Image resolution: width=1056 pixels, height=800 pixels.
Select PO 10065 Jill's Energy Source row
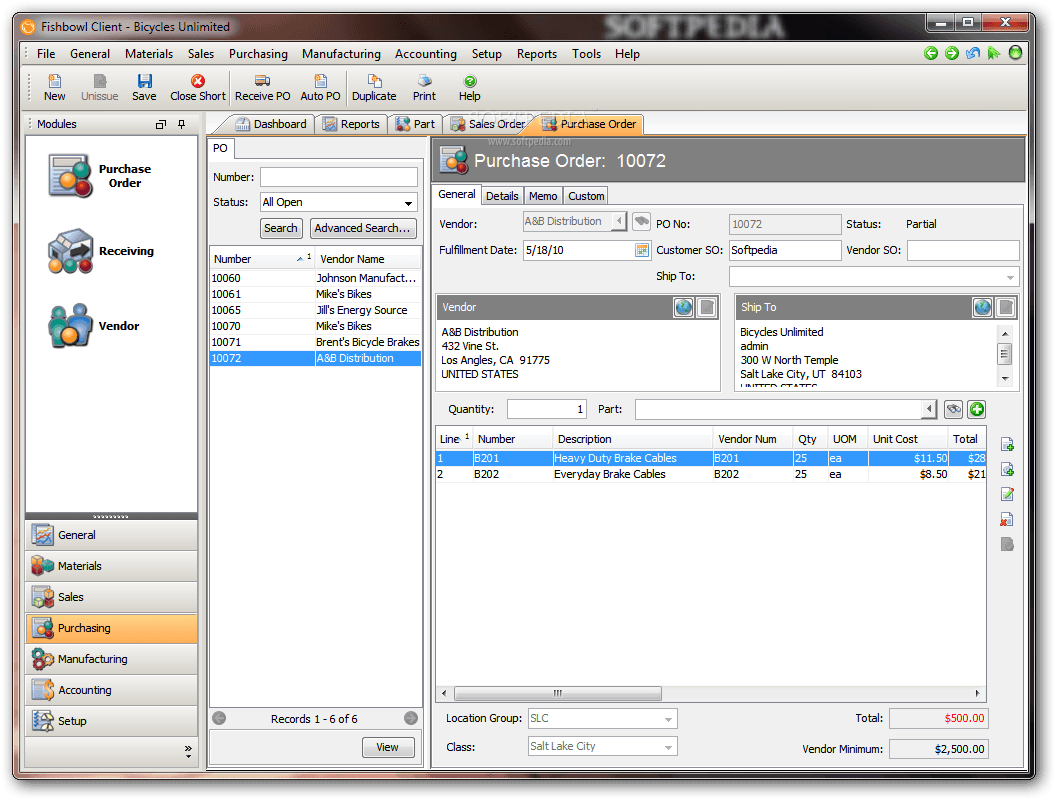[x=315, y=310]
